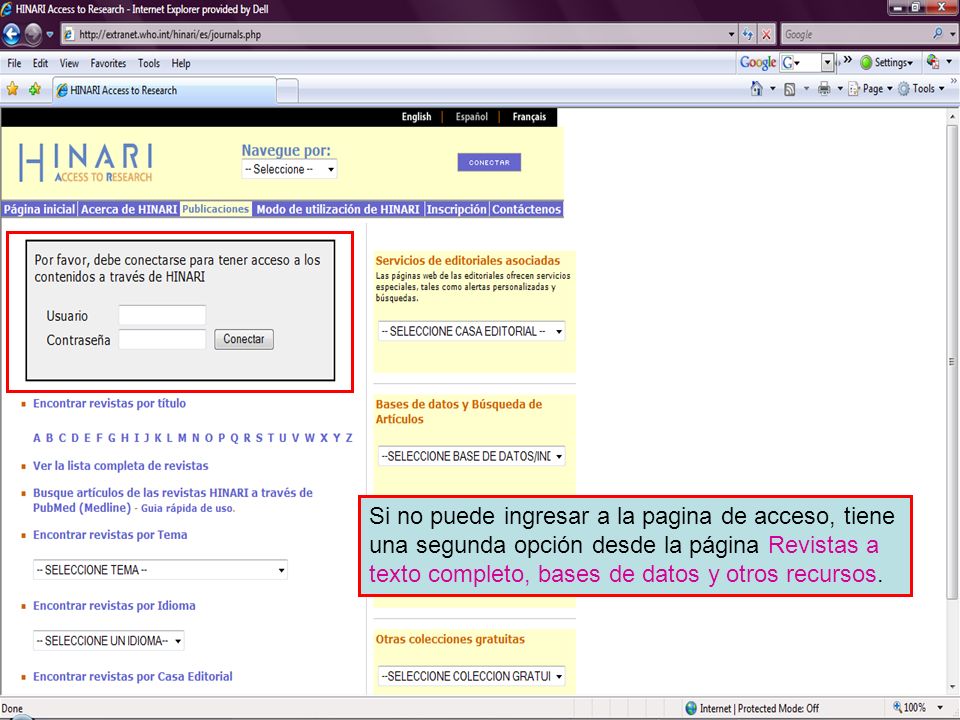The width and height of the screenshot is (960, 720).
Task: Select the HINARI Access to Research tab
Action: [x=164, y=90]
